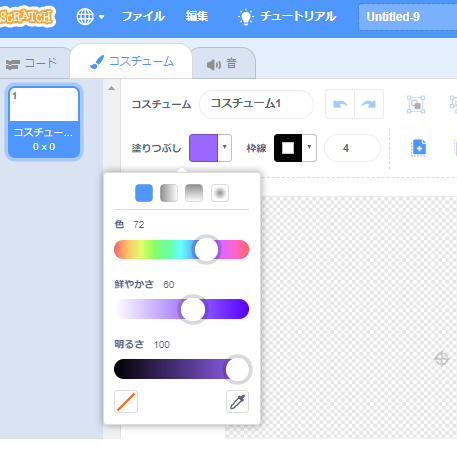Select radial gradient fill mode

220,193
